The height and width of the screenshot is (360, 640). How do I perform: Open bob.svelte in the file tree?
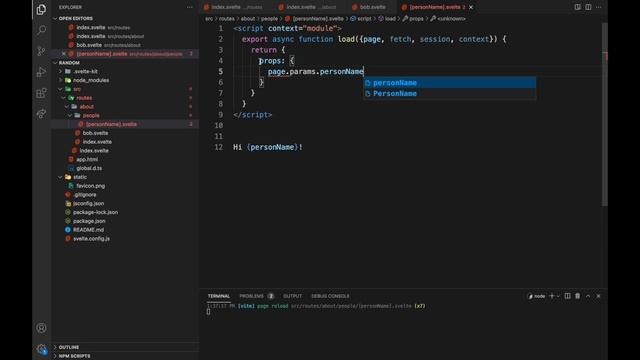(x=95, y=133)
